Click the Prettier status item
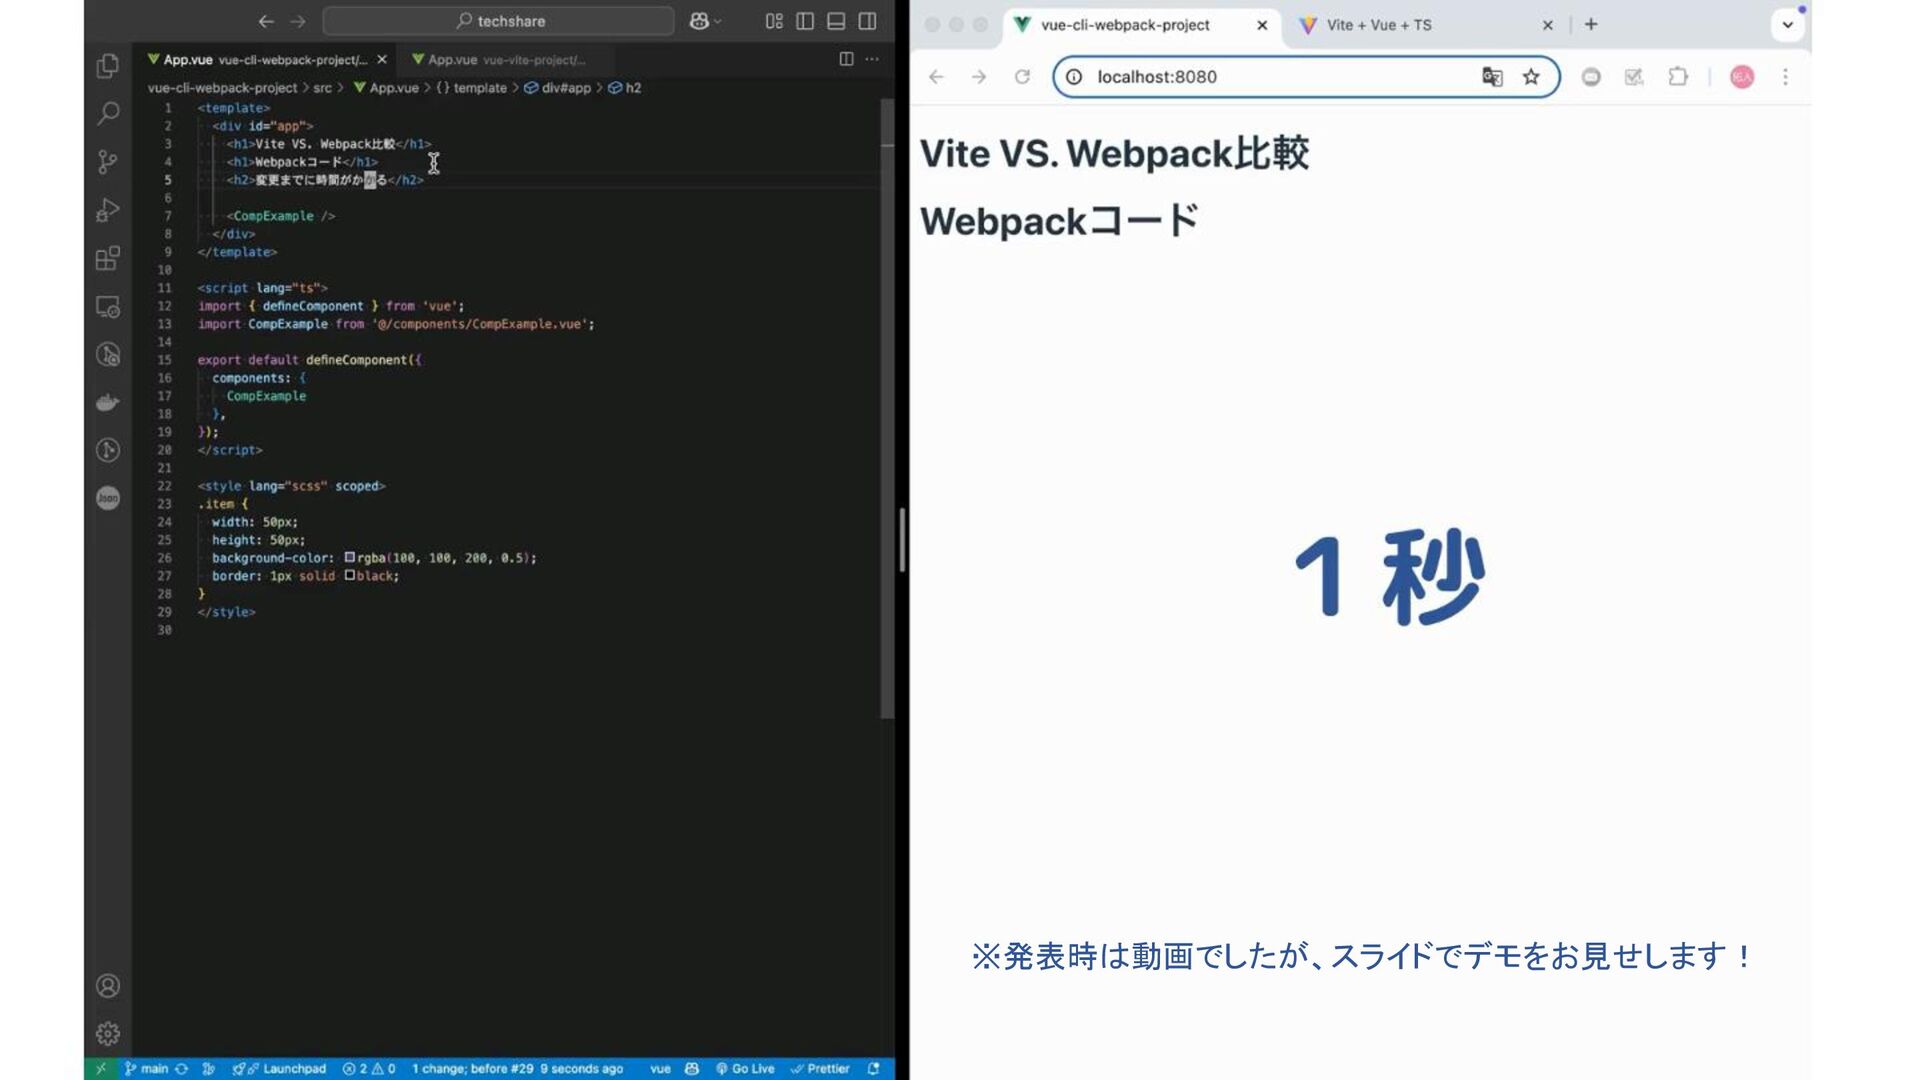Viewport: 1920px width, 1080px height. (820, 1068)
